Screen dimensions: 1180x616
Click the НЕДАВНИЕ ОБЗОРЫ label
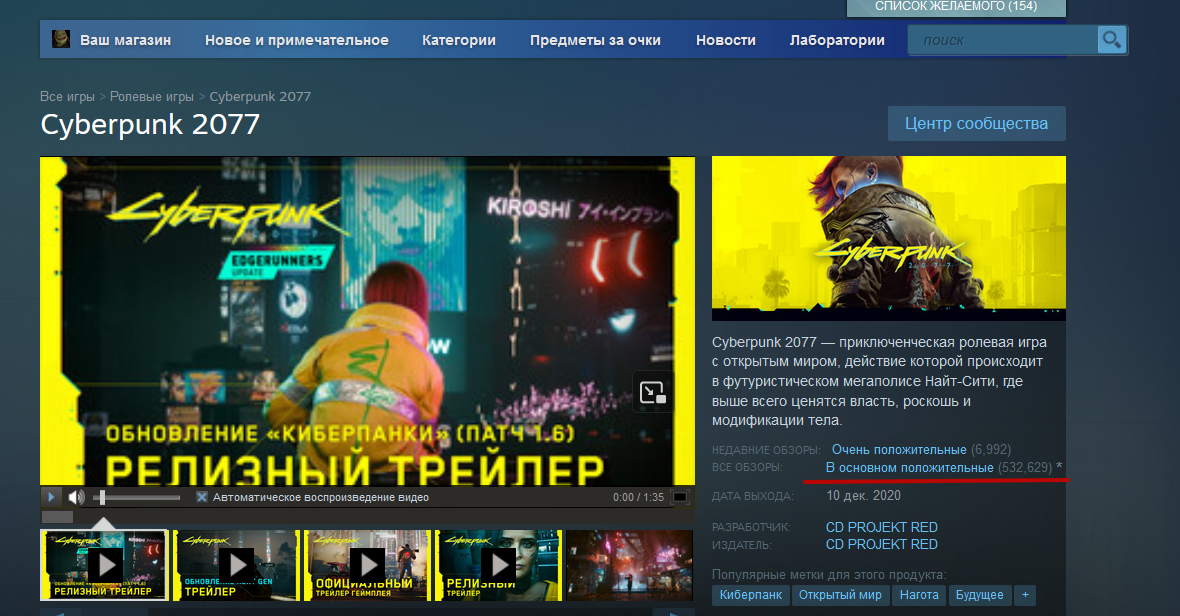tap(765, 450)
